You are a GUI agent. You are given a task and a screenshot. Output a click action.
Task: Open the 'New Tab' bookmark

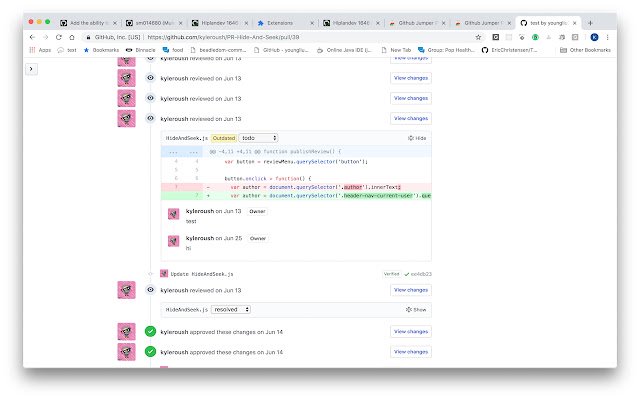click(x=396, y=50)
